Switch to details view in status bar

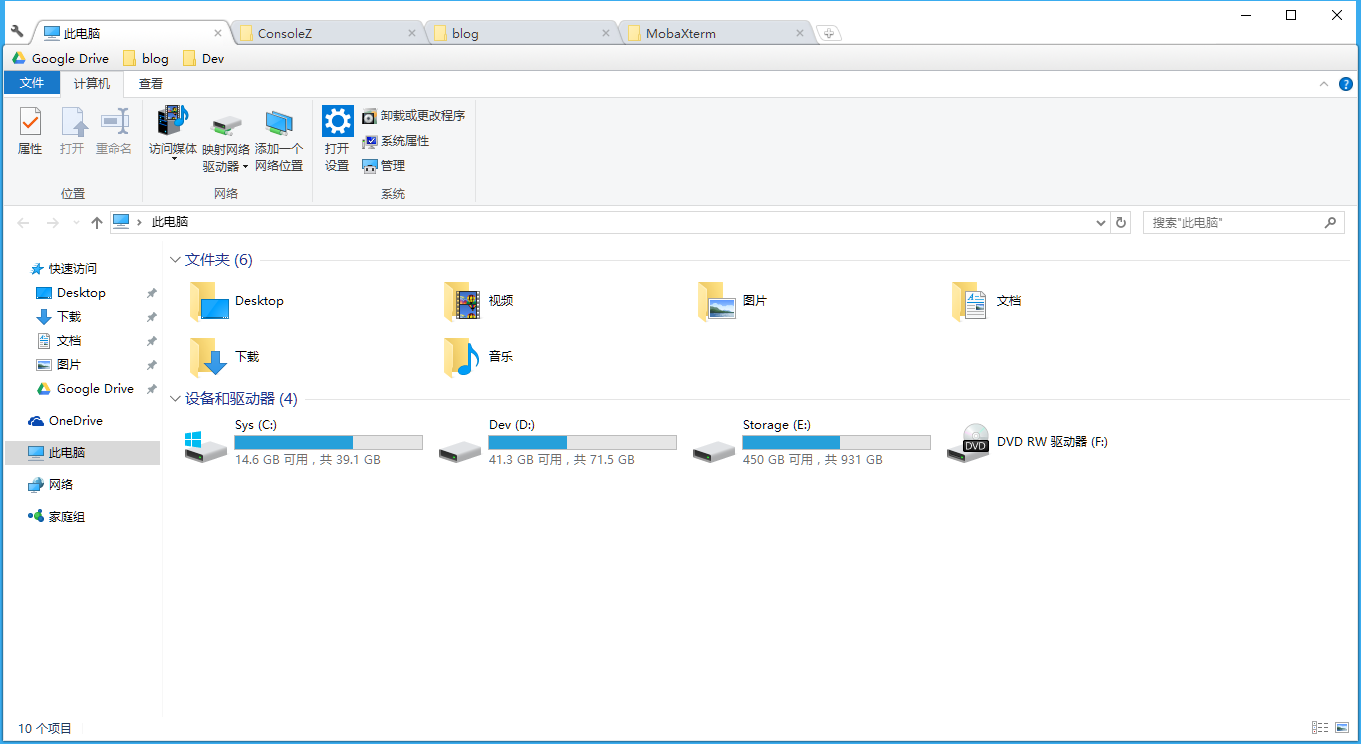tap(1320, 728)
